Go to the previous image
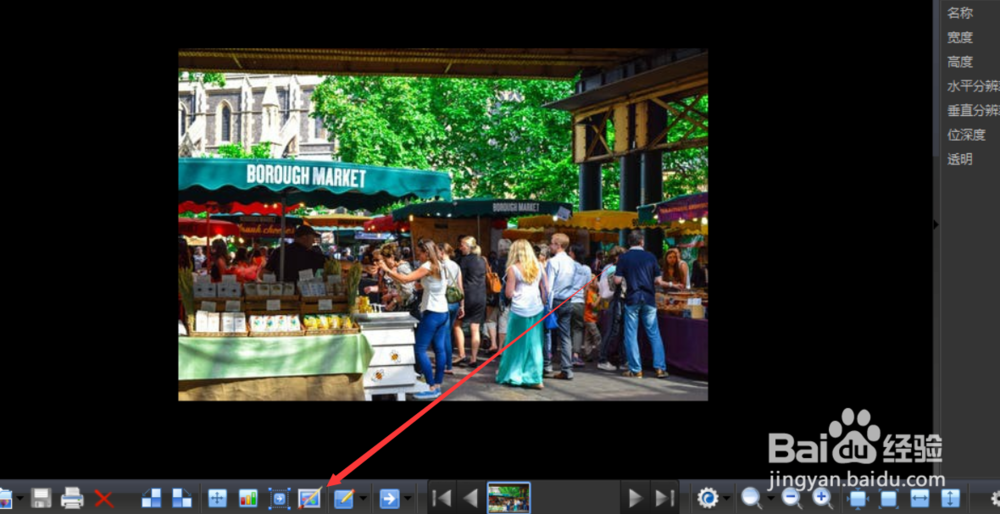This screenshot has height=514, width=1000. point(471,498)
